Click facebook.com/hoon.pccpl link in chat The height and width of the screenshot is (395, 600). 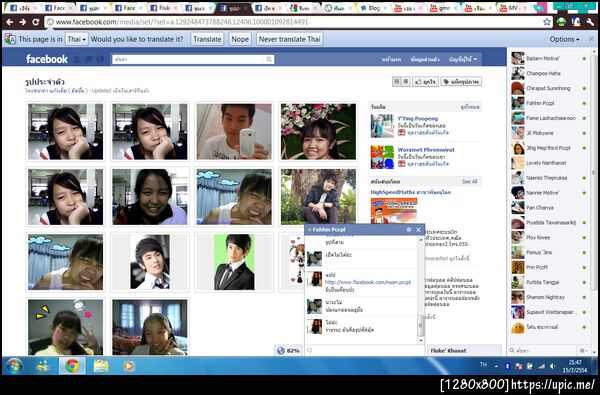(x=368, y=282)
